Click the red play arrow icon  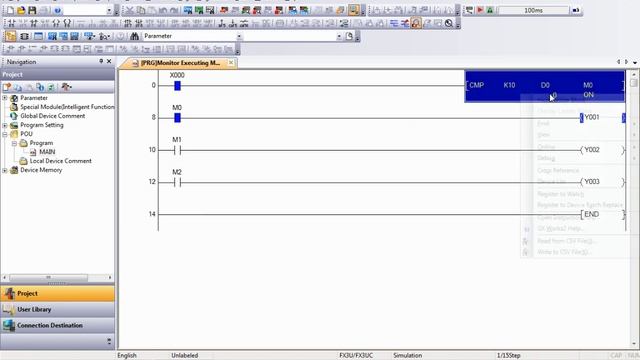point(480,10)
